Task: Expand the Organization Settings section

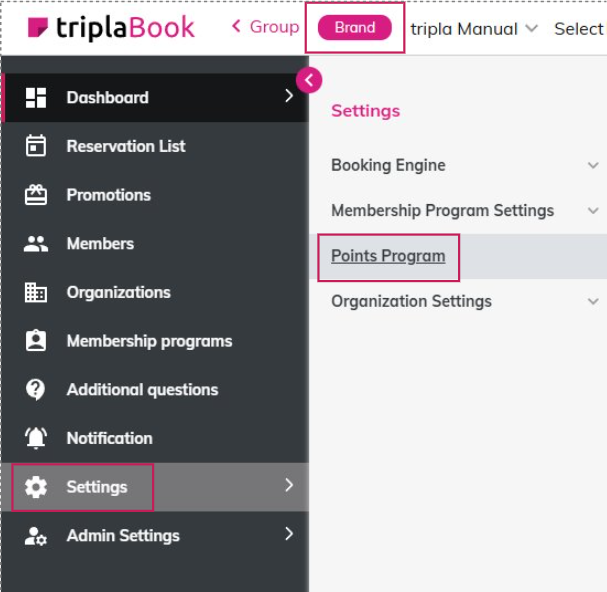Action: click(x=592, y=301)
